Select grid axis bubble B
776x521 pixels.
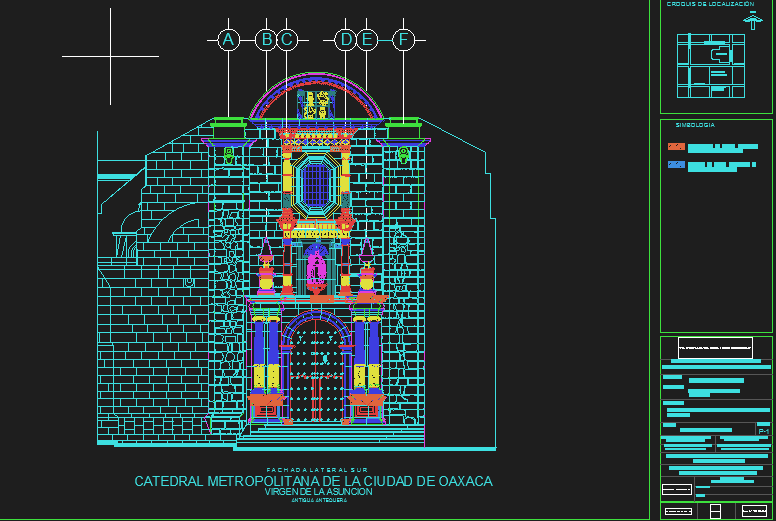point(266,40)
